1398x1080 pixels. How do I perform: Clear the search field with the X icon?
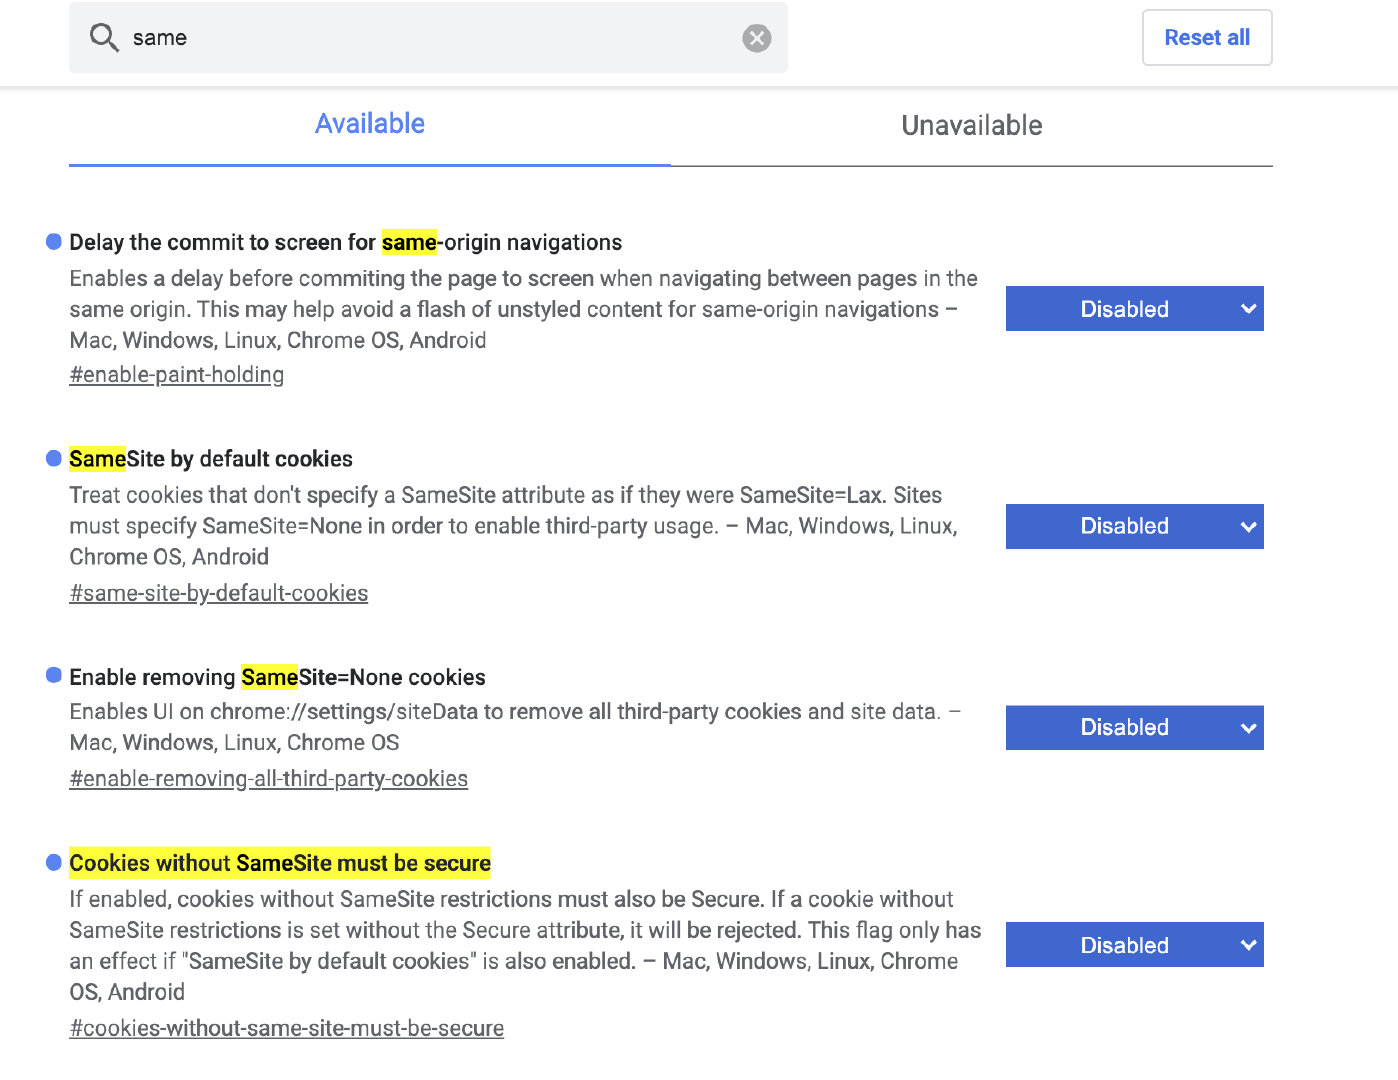point(757,38)
